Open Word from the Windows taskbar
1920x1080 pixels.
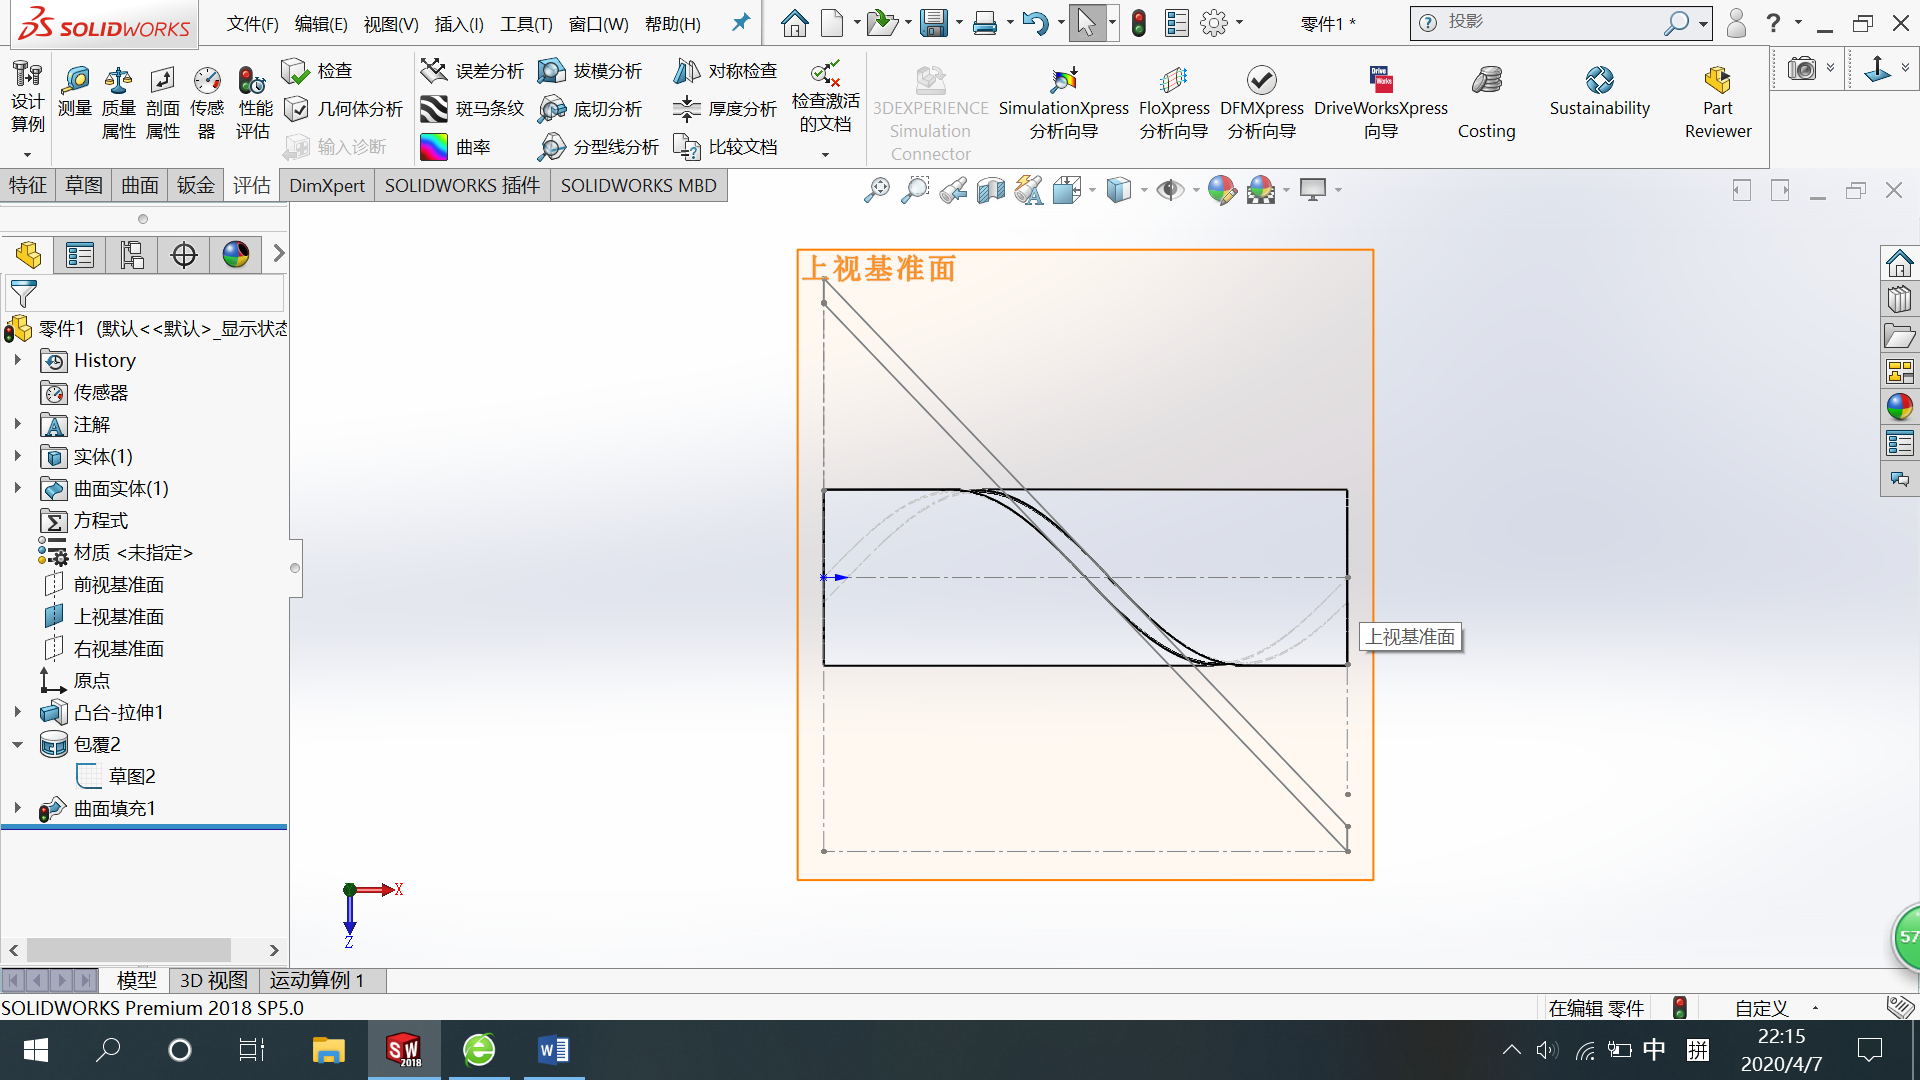coord(553,1050)
